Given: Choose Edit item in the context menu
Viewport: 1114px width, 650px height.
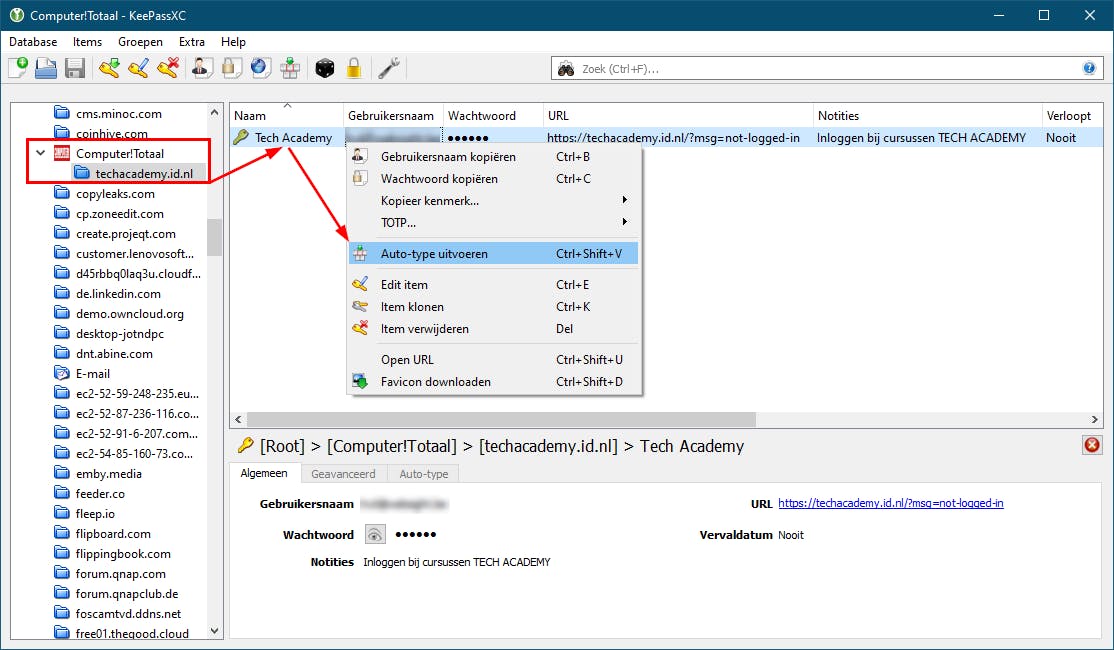Looking at the screenshot, I should [x=493, y=284].
